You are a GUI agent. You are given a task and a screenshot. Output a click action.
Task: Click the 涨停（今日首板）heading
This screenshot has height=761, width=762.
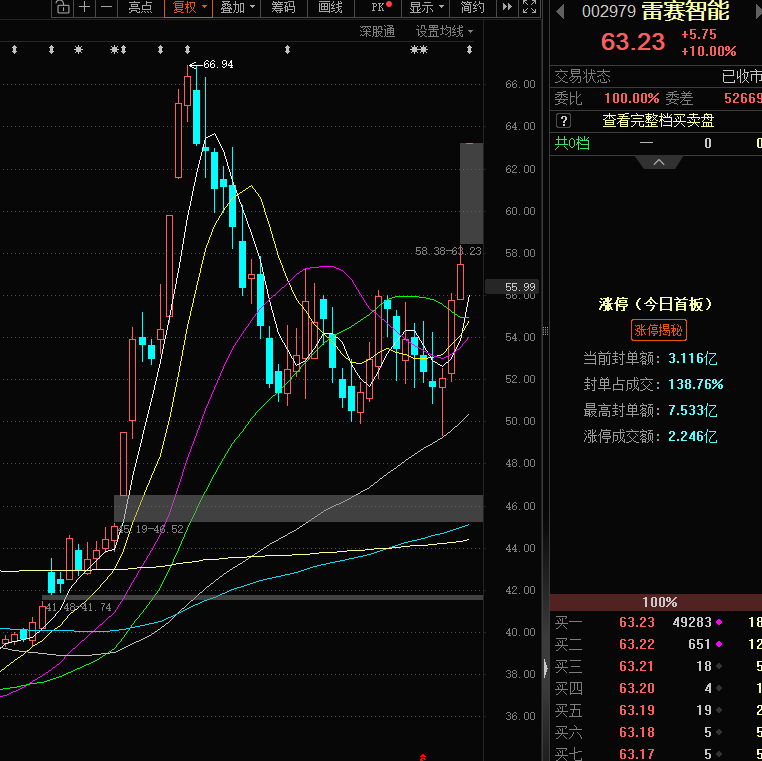point(656,304)
